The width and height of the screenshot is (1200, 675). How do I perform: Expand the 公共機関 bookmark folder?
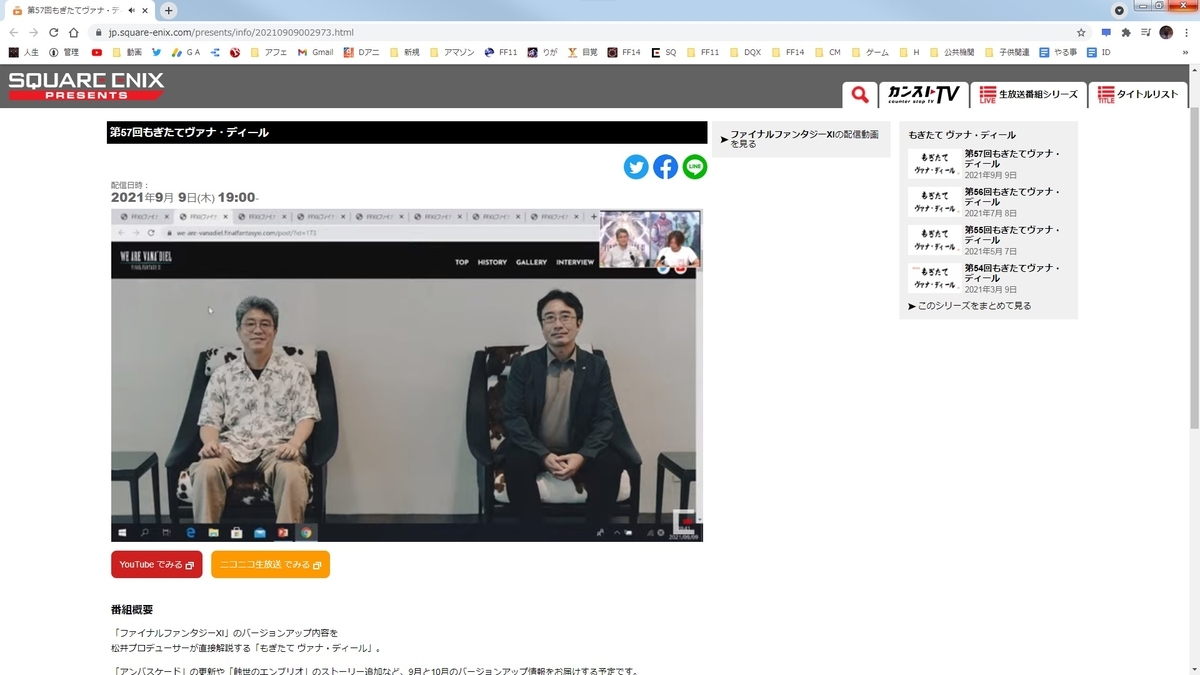(x=952, y=52)
